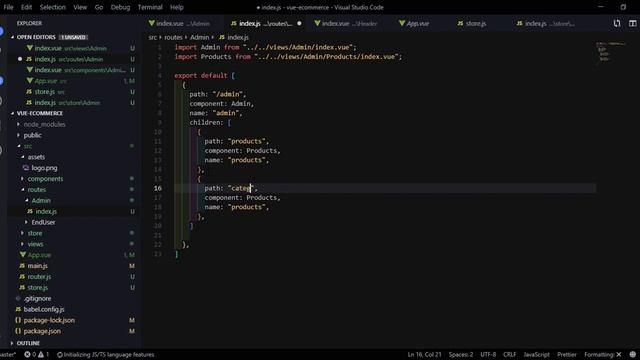The width and height of the screenshot is (640, 360).
Task: Click the routes breadcrumb
Action: (x=173, y=37)
